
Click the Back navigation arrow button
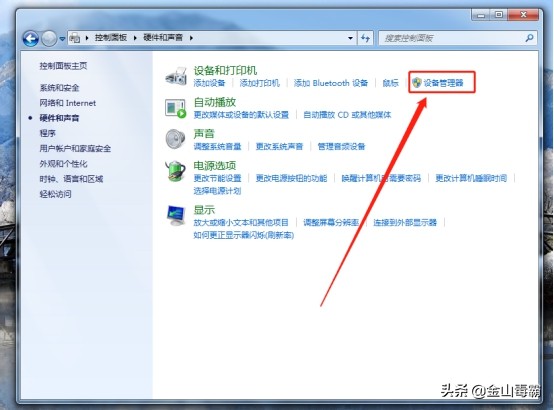coord(31,38)
